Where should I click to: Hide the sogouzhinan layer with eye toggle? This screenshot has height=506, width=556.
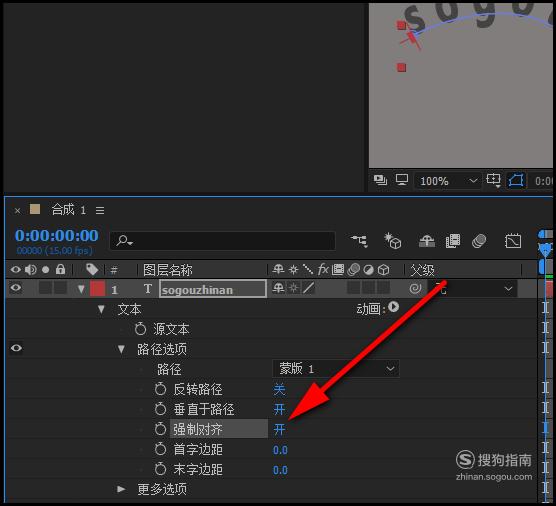(16, 288)
